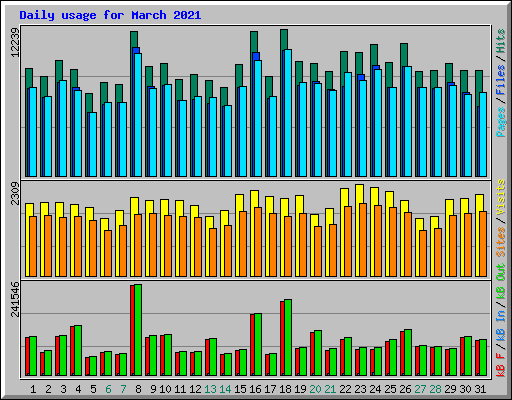Viewport: 512px width, 400px height.
Task: Click the 'Sites' legend label
Action: (501, 242)
